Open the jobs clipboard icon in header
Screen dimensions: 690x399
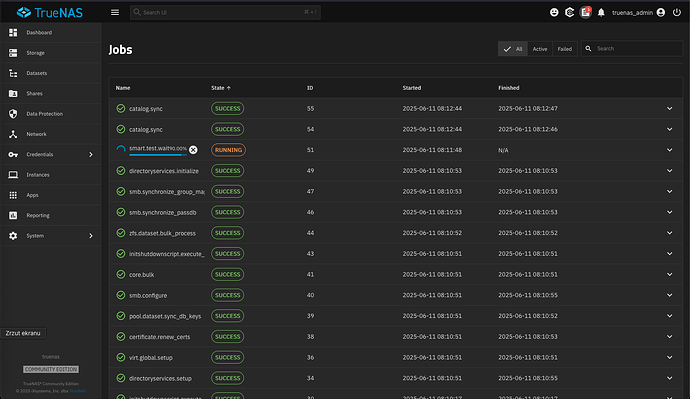tap(585, 12)
